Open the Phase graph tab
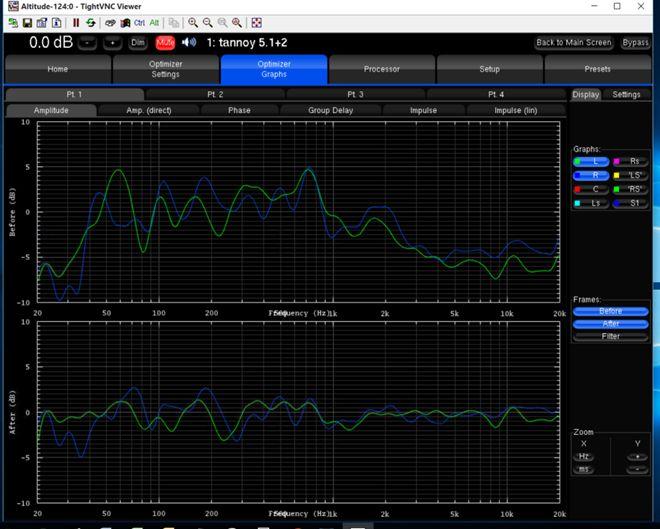Image resolution: width=660 pixels, height=529 pixels. tap(239, 110)
